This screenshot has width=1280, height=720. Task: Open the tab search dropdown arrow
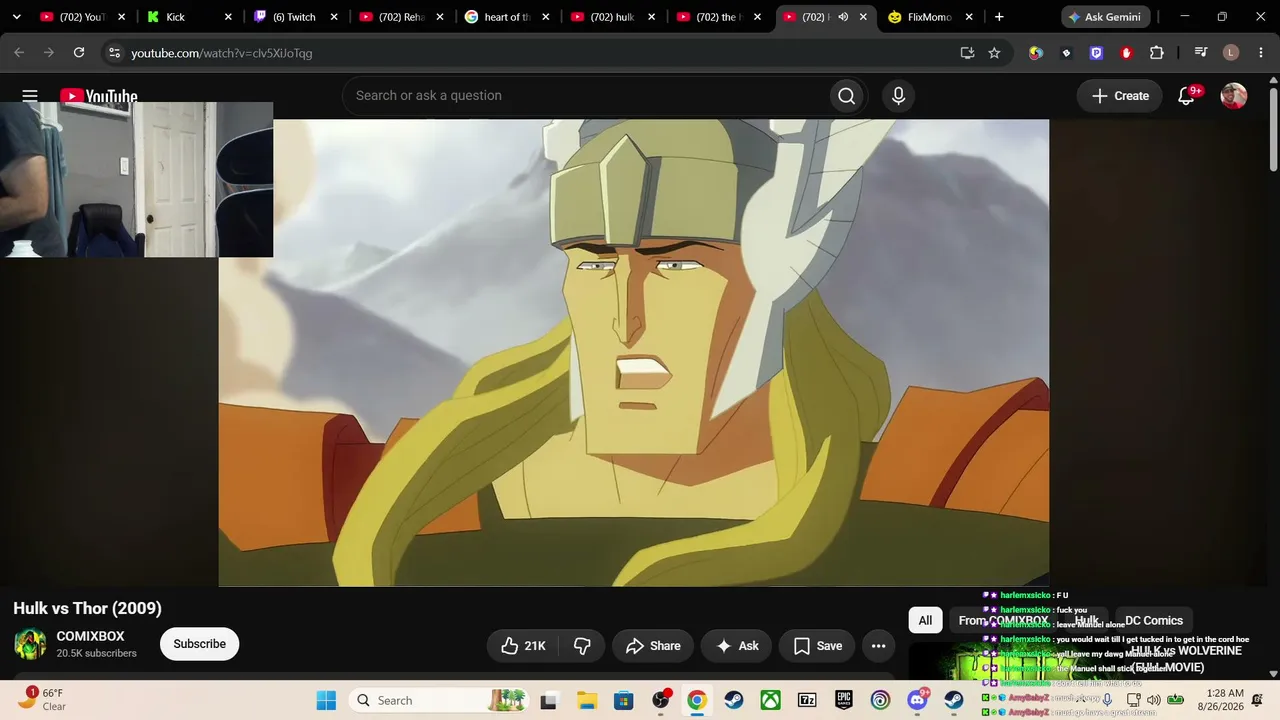[16, 17]
